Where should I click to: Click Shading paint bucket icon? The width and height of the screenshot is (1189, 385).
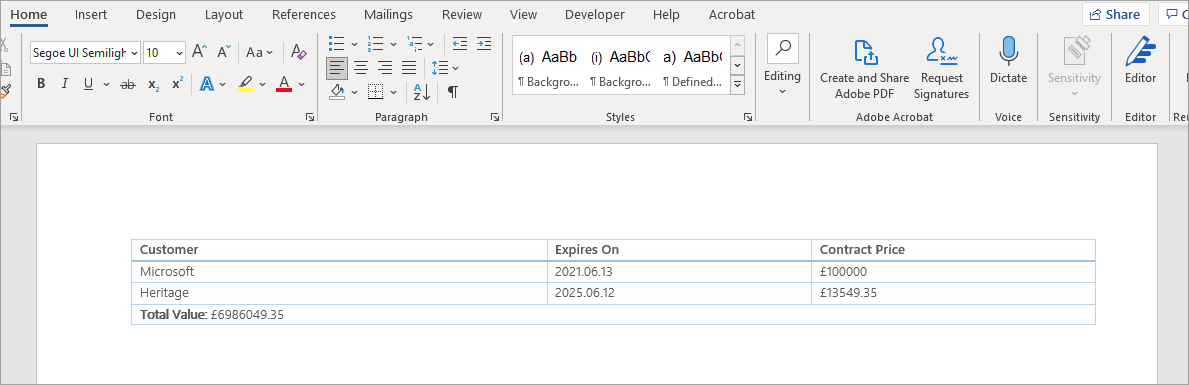(338, 92)
